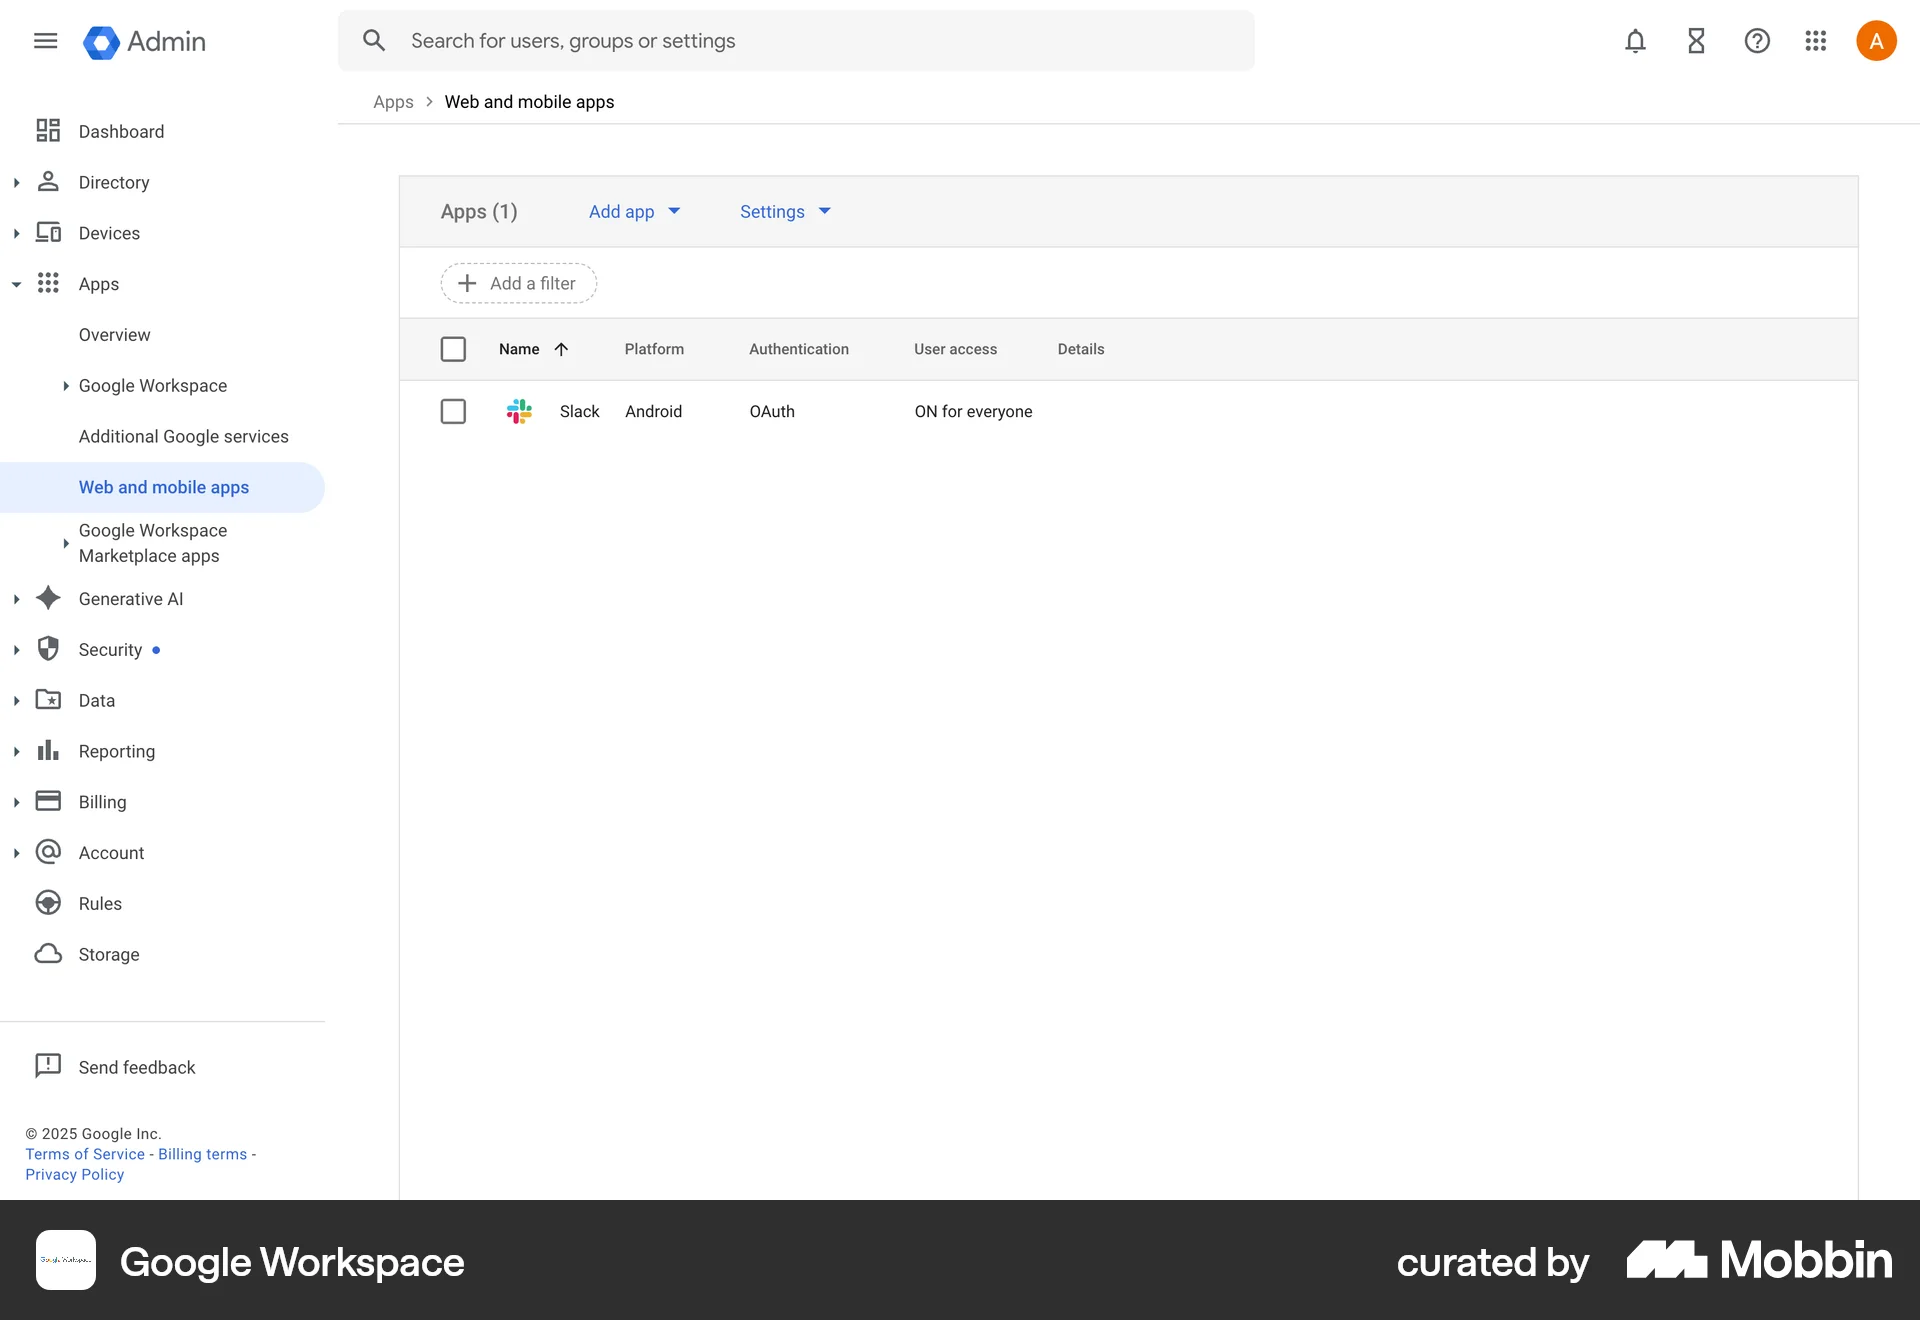Screen dimensions: 1920x1320
Task: Open the Google apps grid launcher
Action: 1816,41
